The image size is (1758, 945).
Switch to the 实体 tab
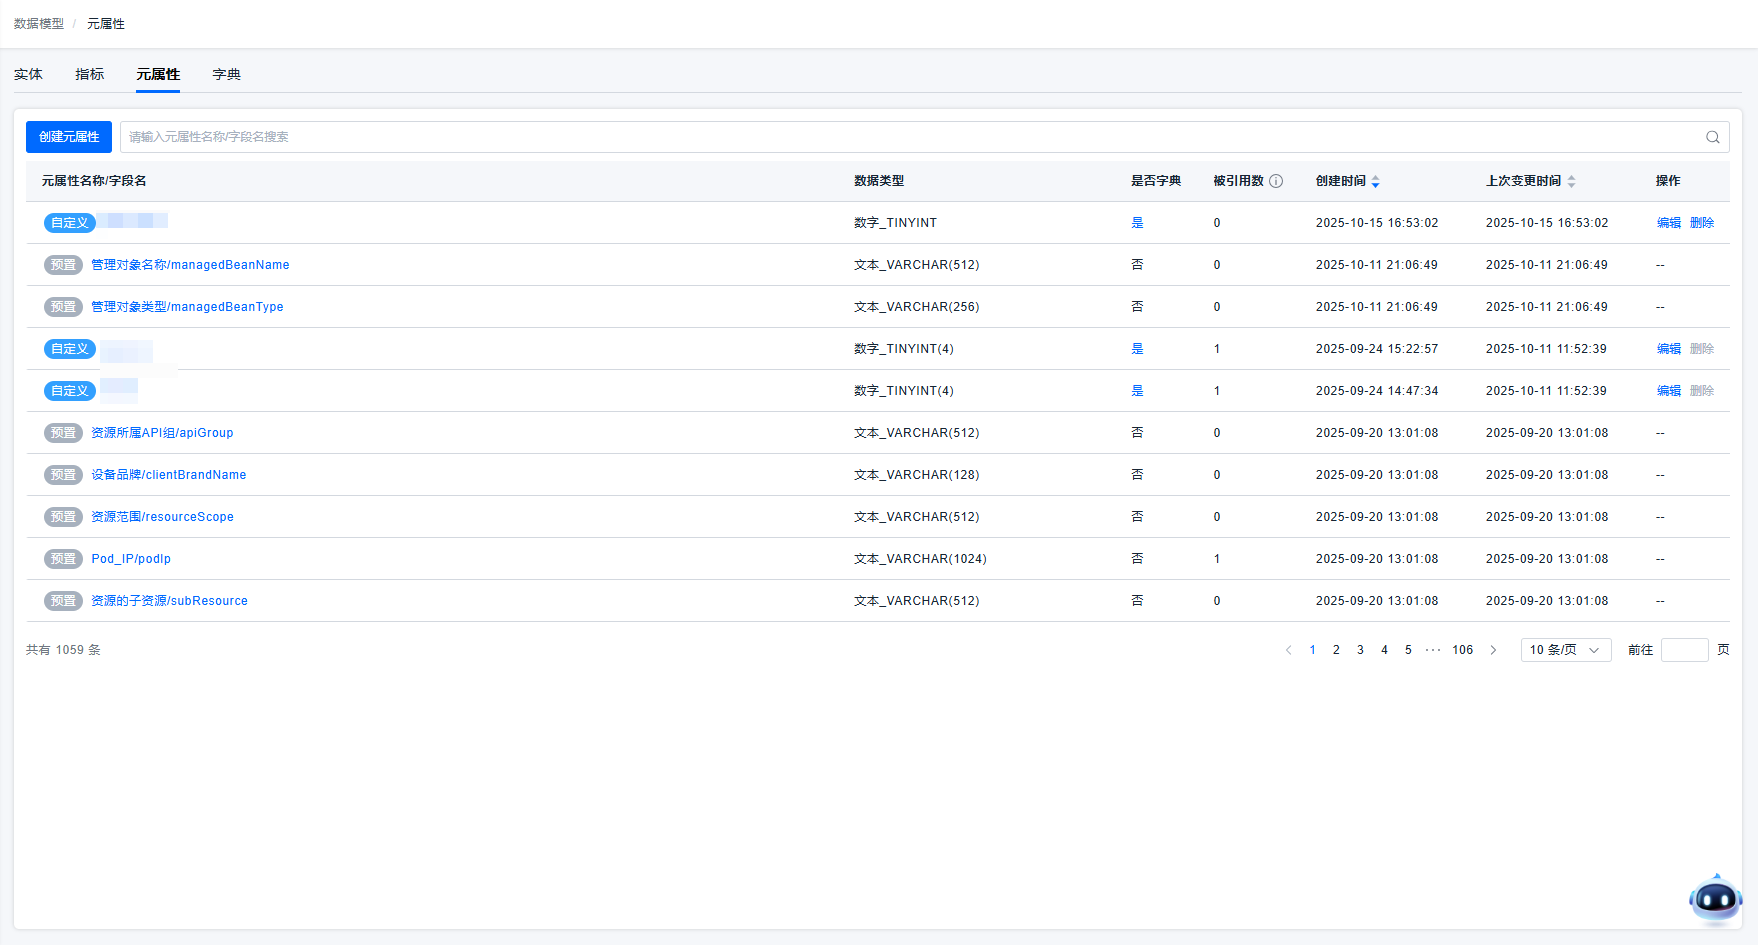point(28,74)
